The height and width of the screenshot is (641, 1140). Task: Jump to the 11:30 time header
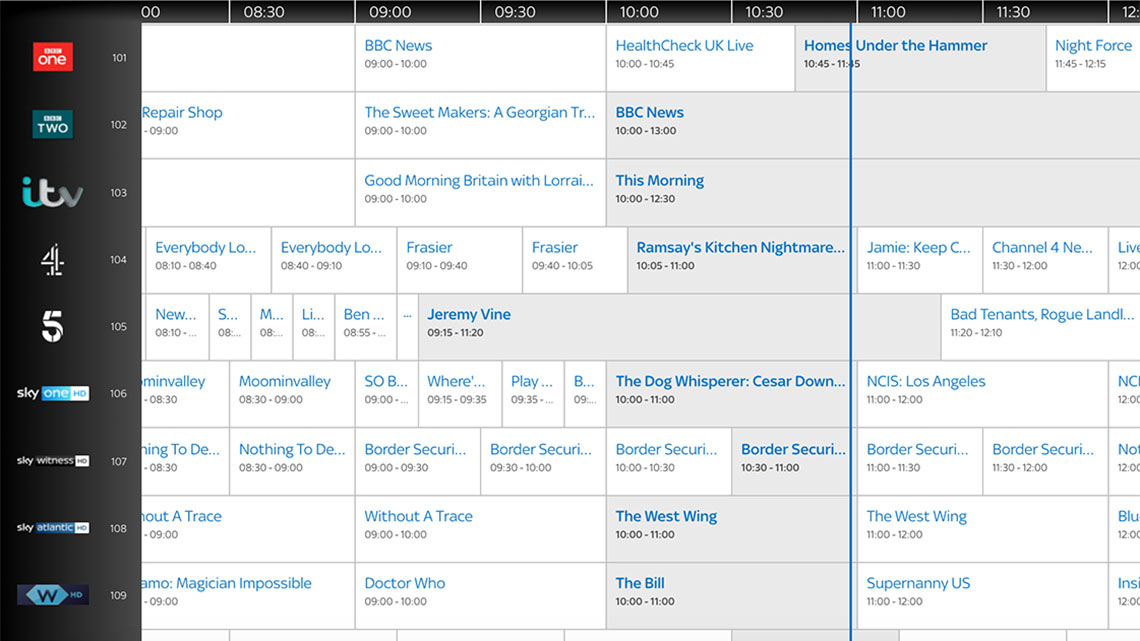point(1013,12)
